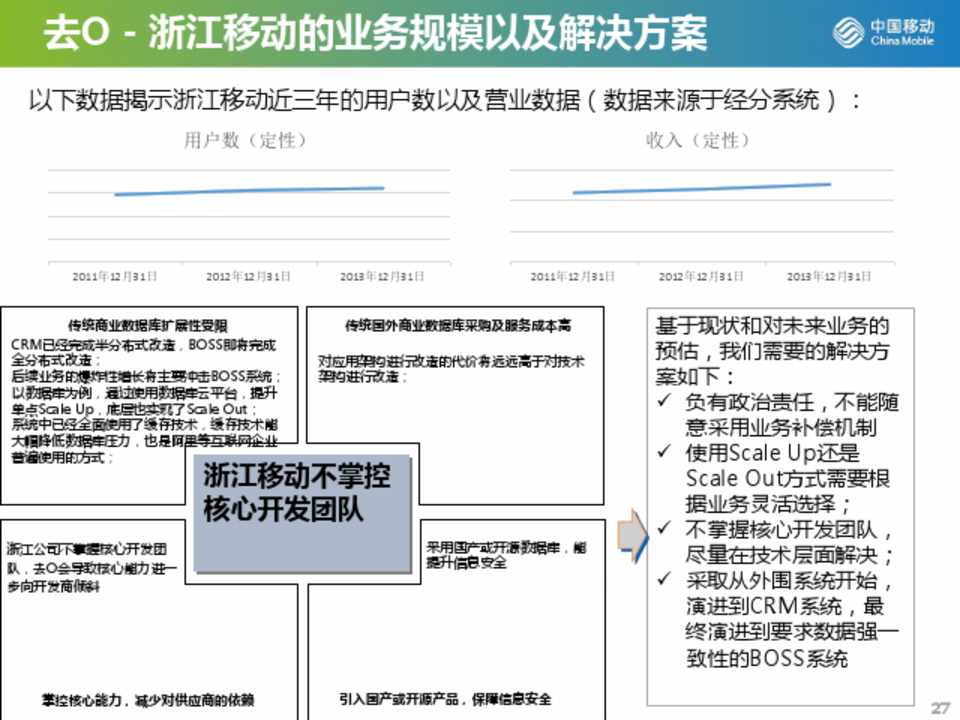The width and height of the screenshot is (960, 720).
Task: Click the 2013年12月31日 label on 收入 chart
Action: [x=828, y=276]
